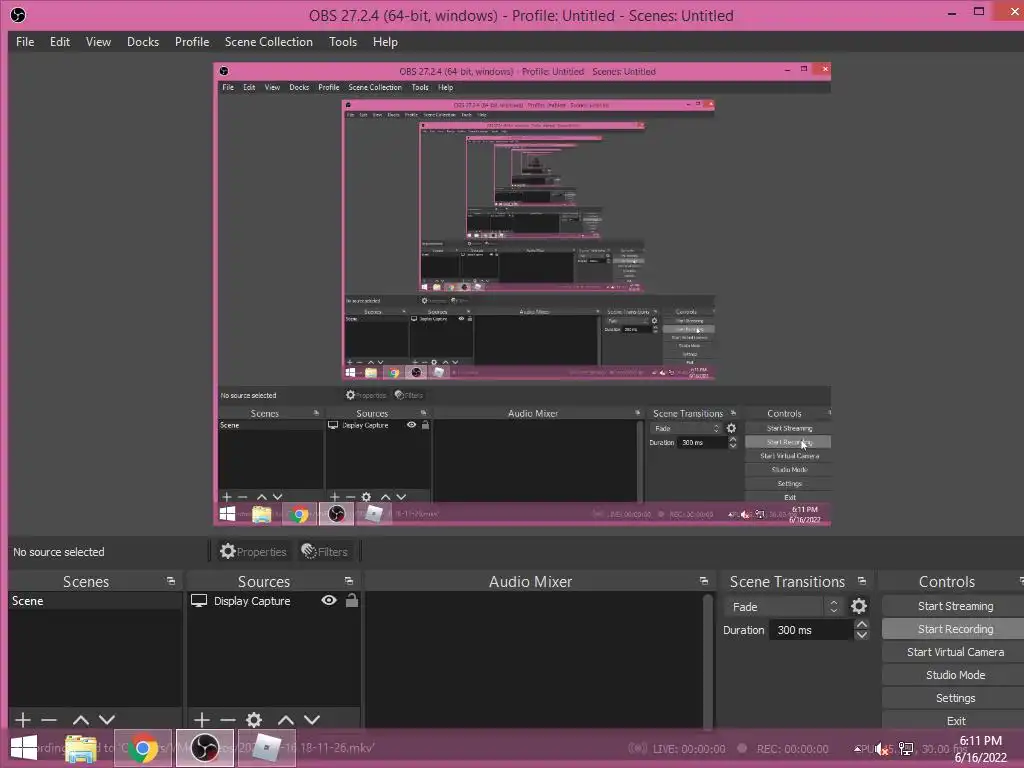Pop out the Scenes dock with its float icon
The width and height of the screenshot is (1024, 768).
171,581
